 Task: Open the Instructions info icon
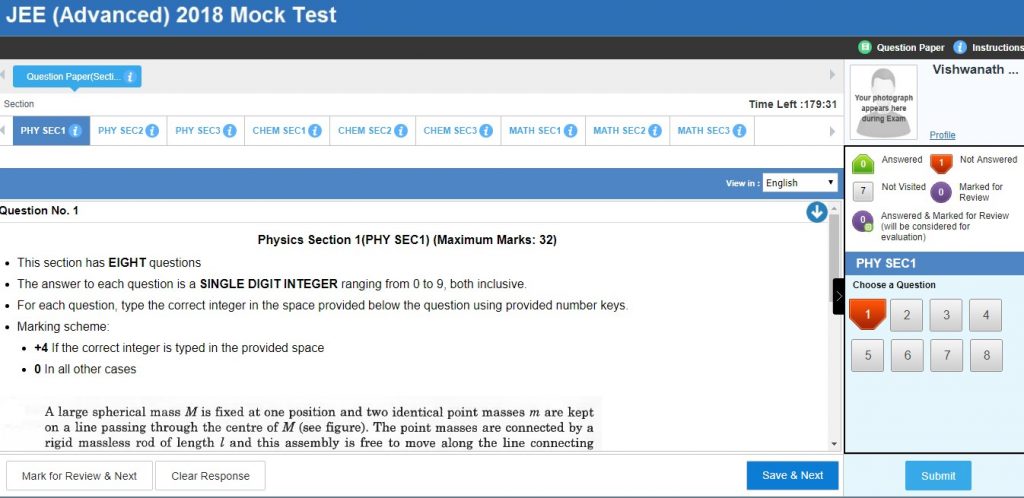click(x=960, y=47)
